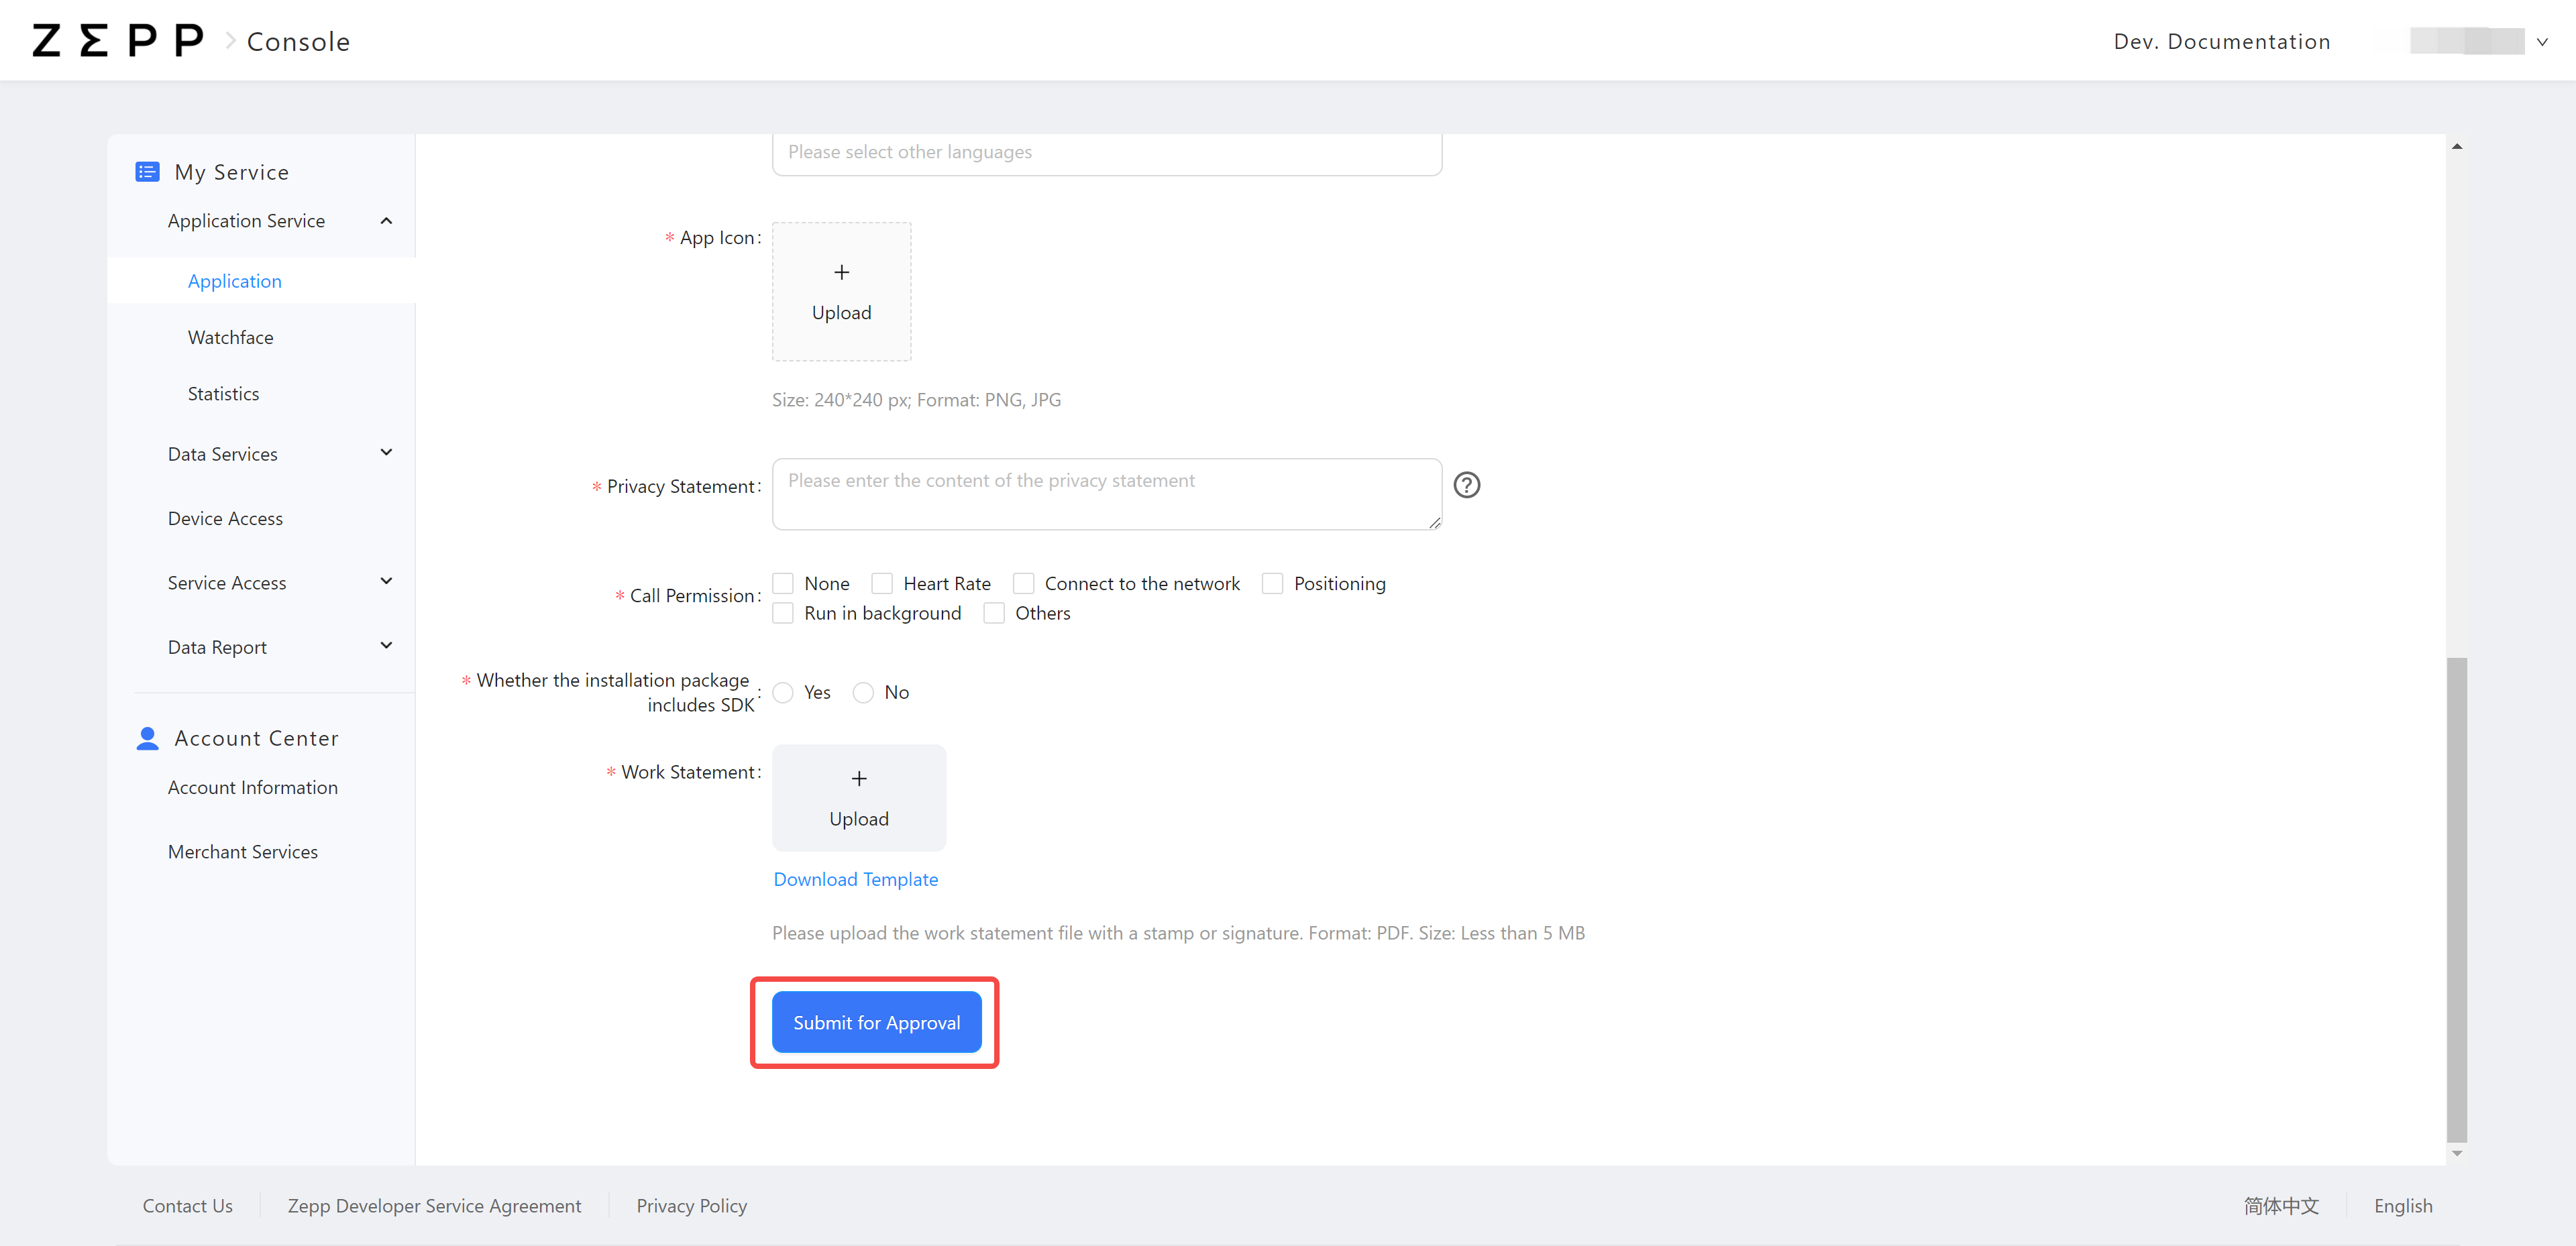Click the Download Template link
Viewport: 2576px width, 1246px height.
pyautogui.click(x=855, y=879)
